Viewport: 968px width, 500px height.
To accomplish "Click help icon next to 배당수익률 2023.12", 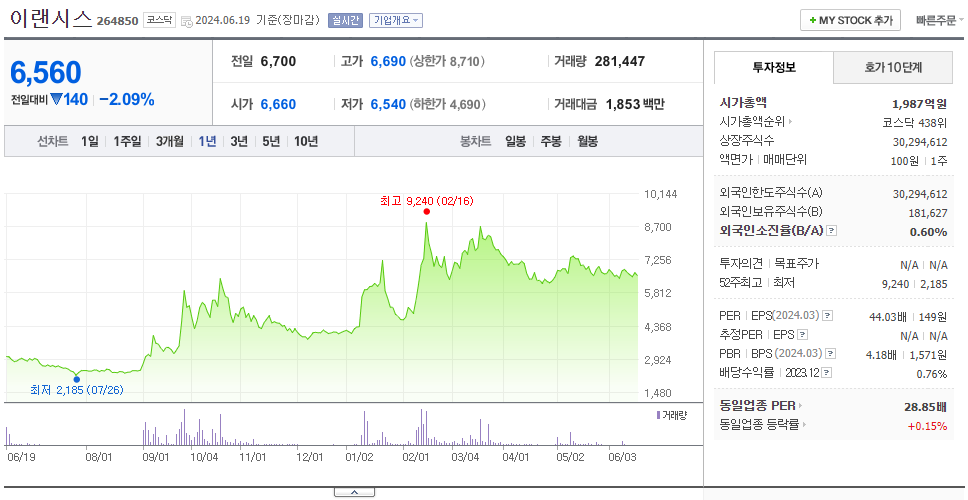I will [827, 373].
